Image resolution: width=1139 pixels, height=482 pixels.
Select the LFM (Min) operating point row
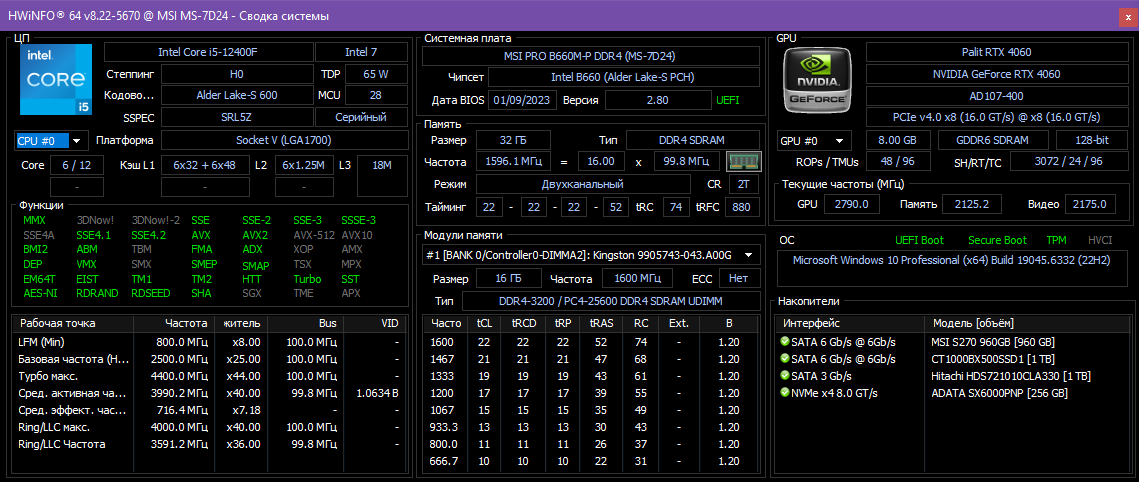(211, 342)
